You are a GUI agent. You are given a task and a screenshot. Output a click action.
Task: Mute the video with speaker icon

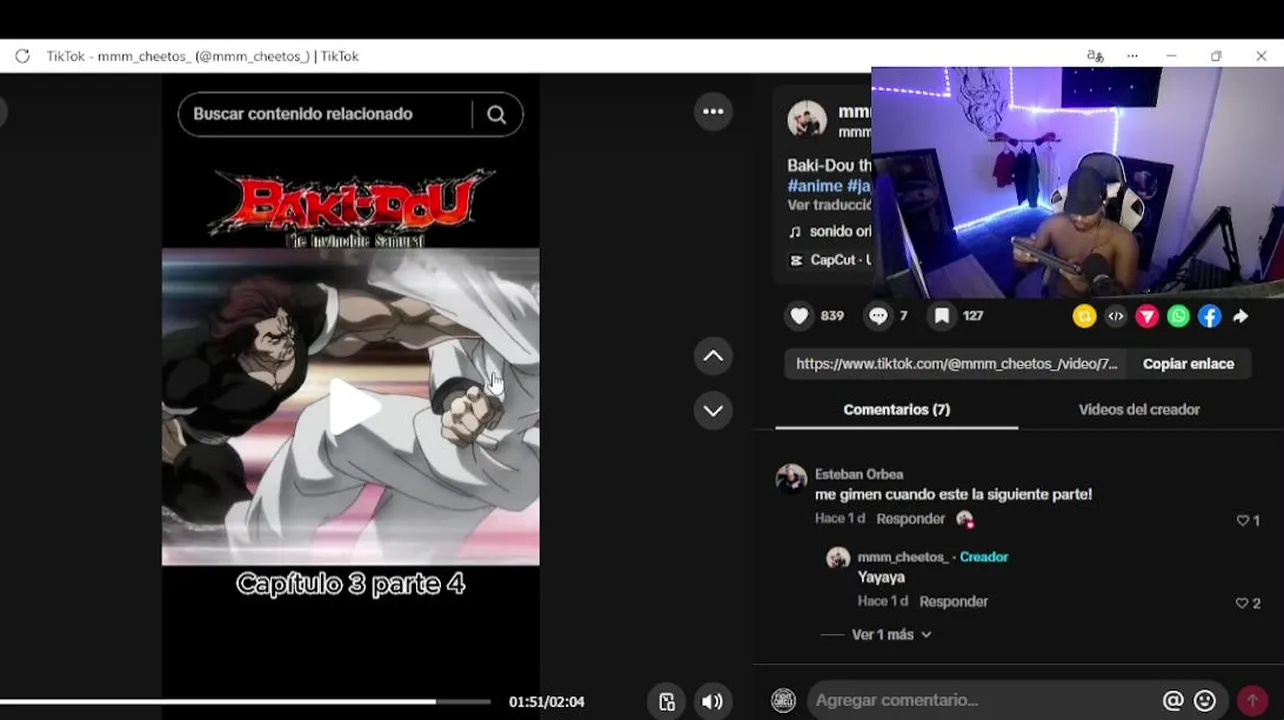click(712, 701)
